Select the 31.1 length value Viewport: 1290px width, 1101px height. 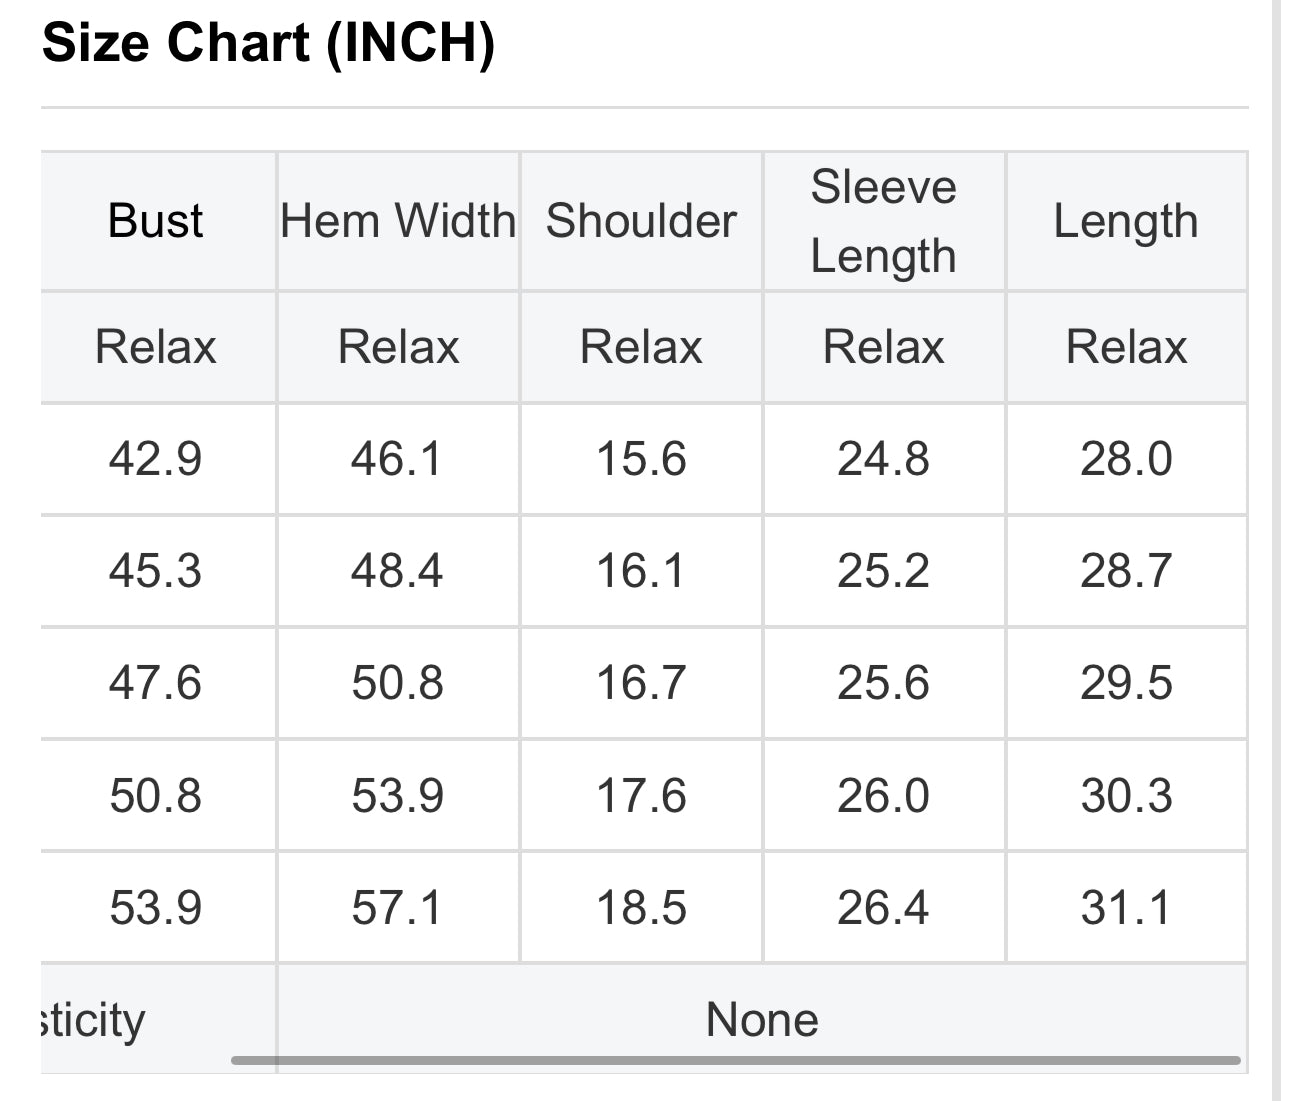(1126, 908)
